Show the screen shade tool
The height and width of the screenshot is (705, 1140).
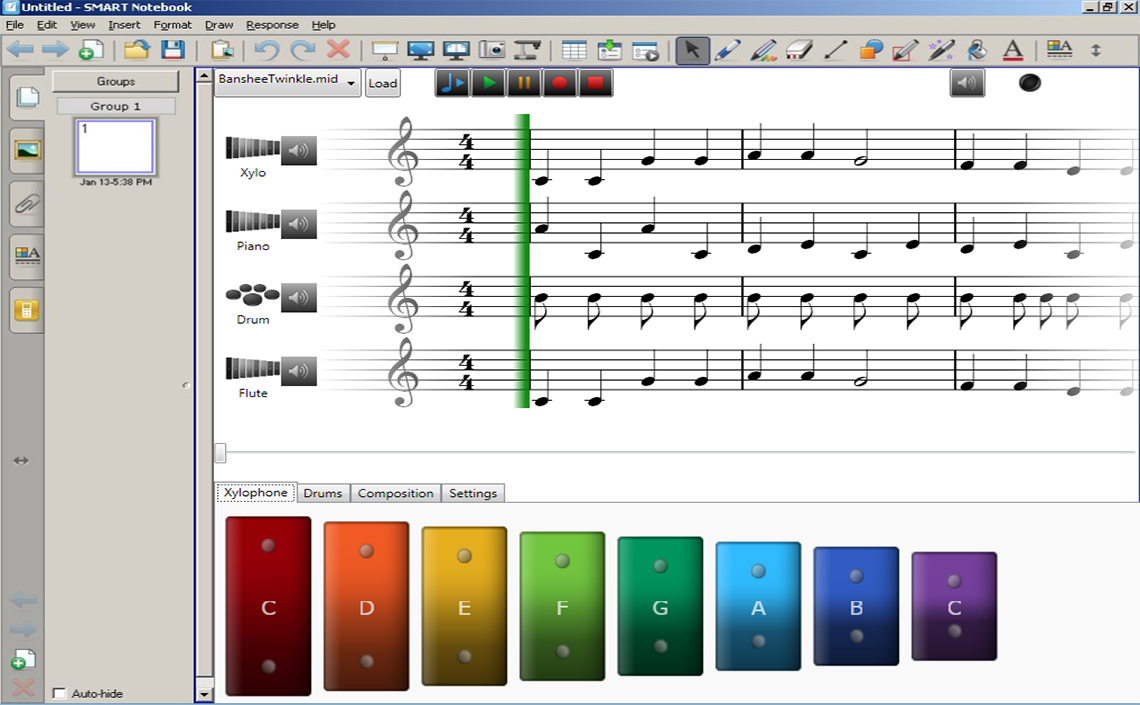pyautogui.click(x=385, y=50)
